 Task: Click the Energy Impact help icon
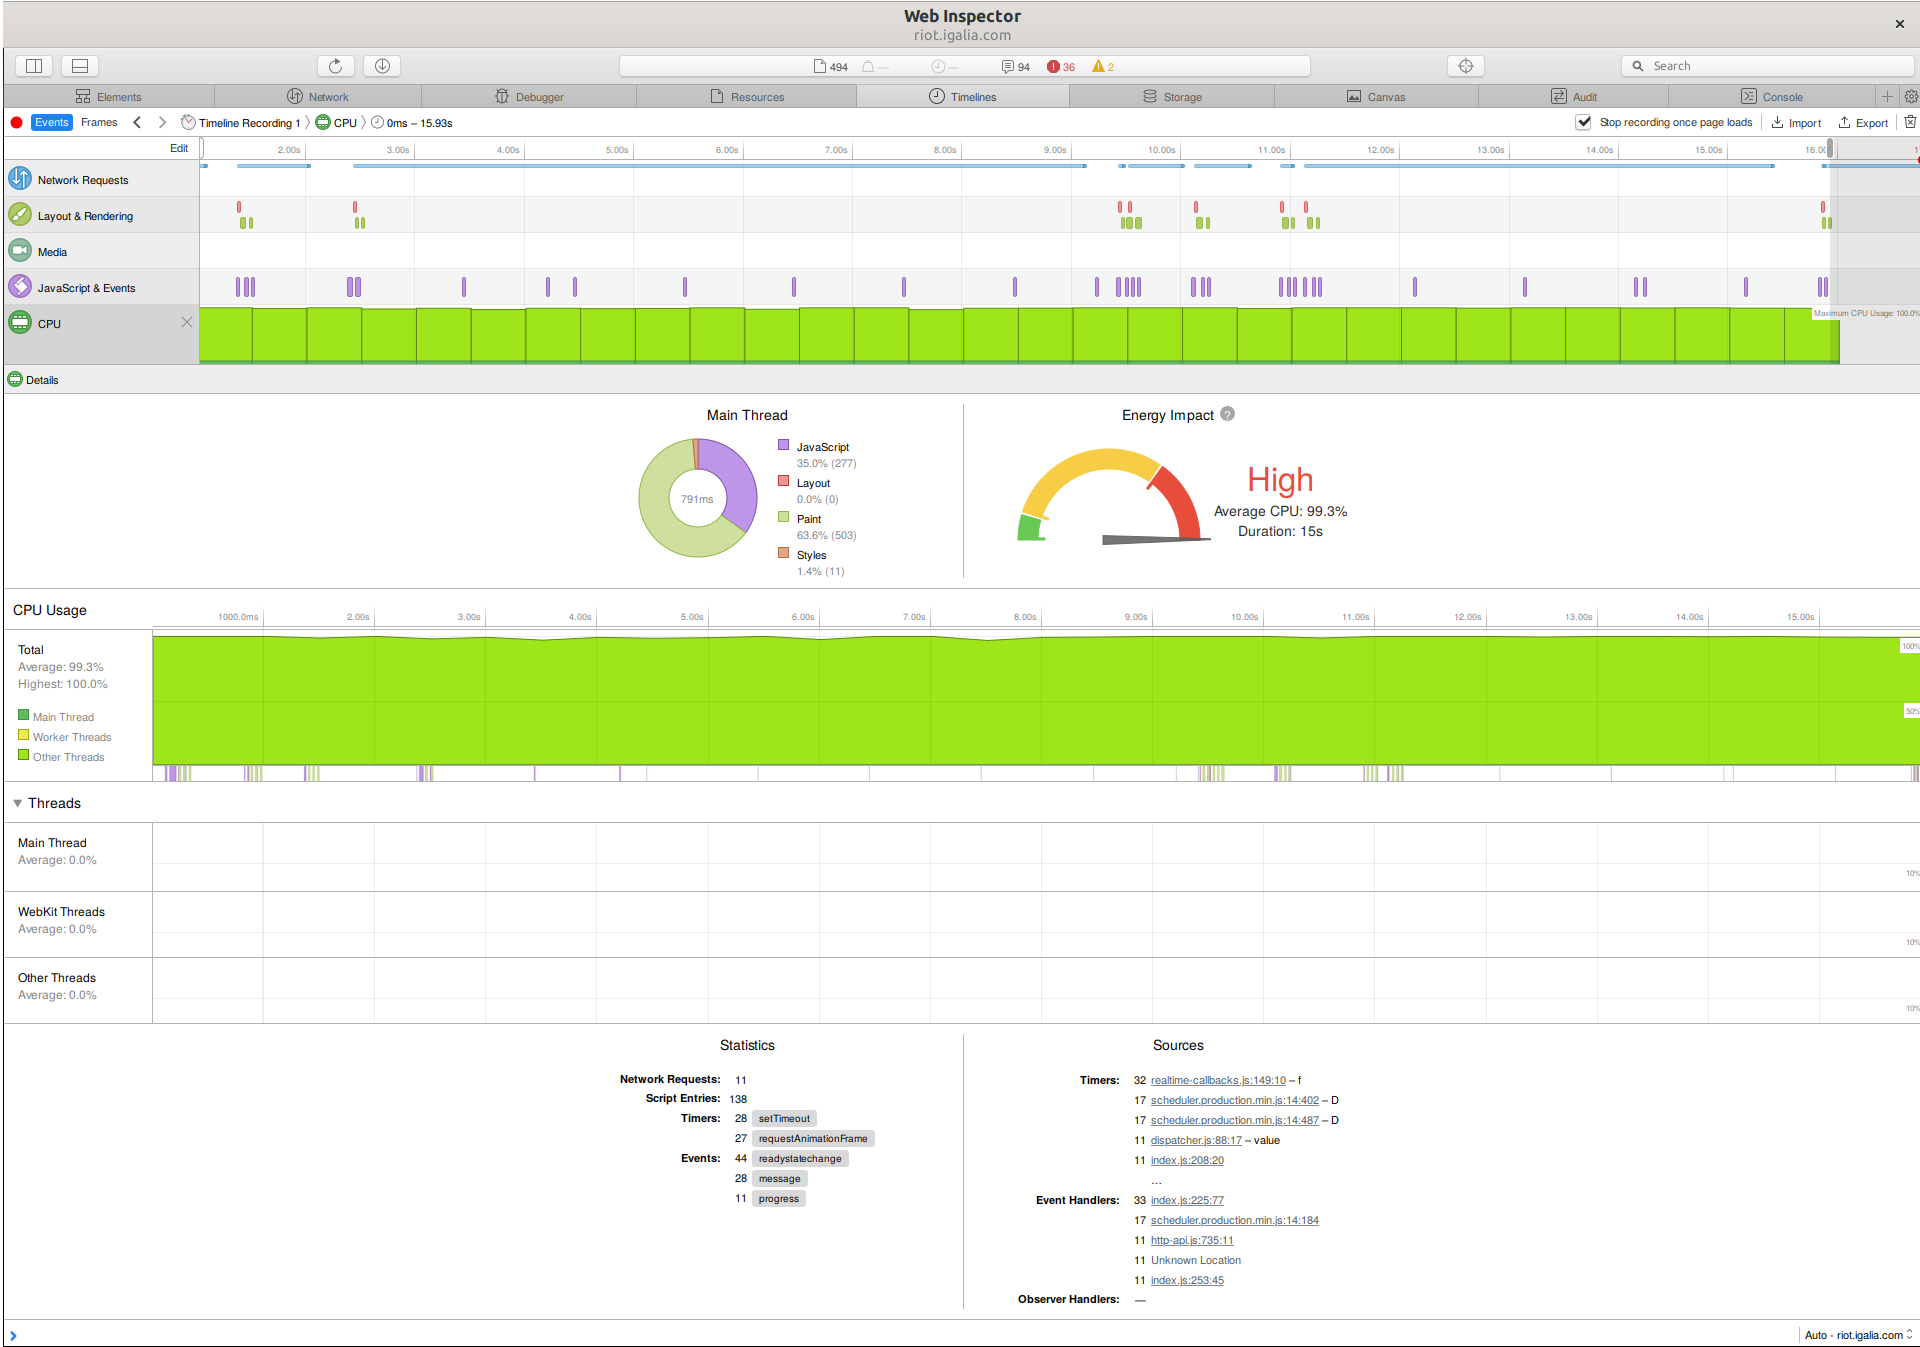(x=1228, y=414)
